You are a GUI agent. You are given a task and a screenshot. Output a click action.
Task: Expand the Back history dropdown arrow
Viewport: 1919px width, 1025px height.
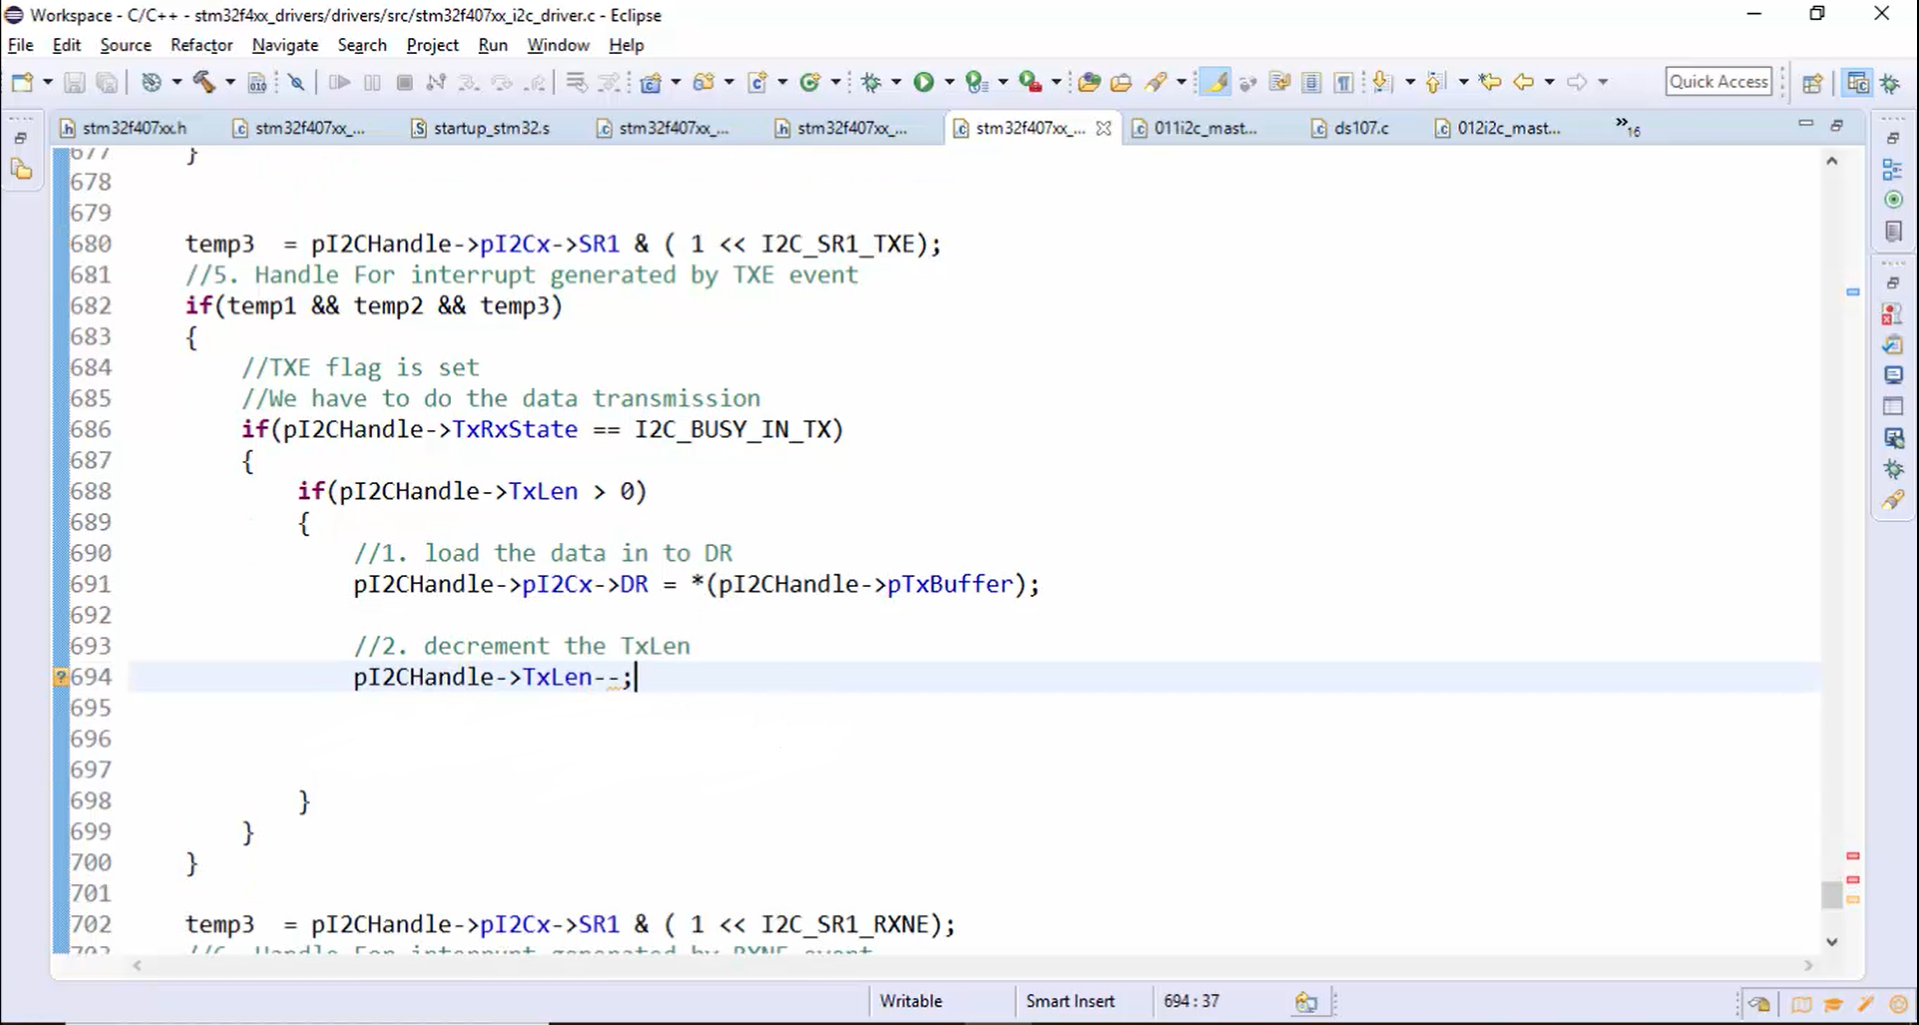click(x=1549, y=82)
